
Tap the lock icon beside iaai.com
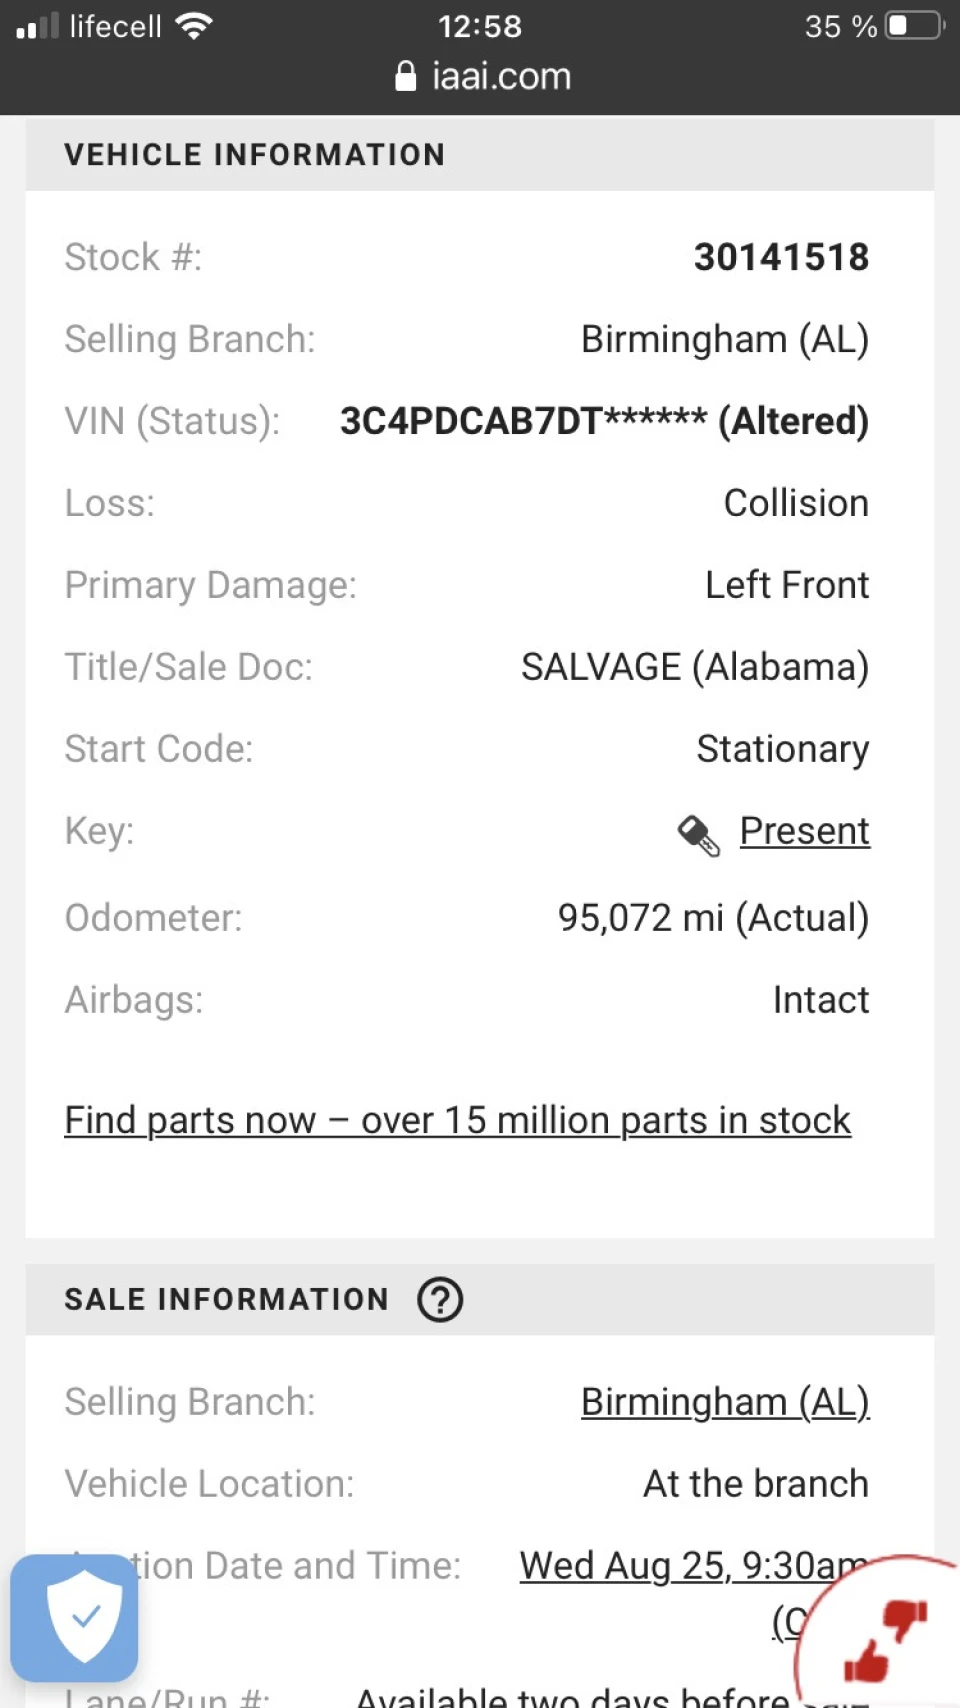coord(405,76)
